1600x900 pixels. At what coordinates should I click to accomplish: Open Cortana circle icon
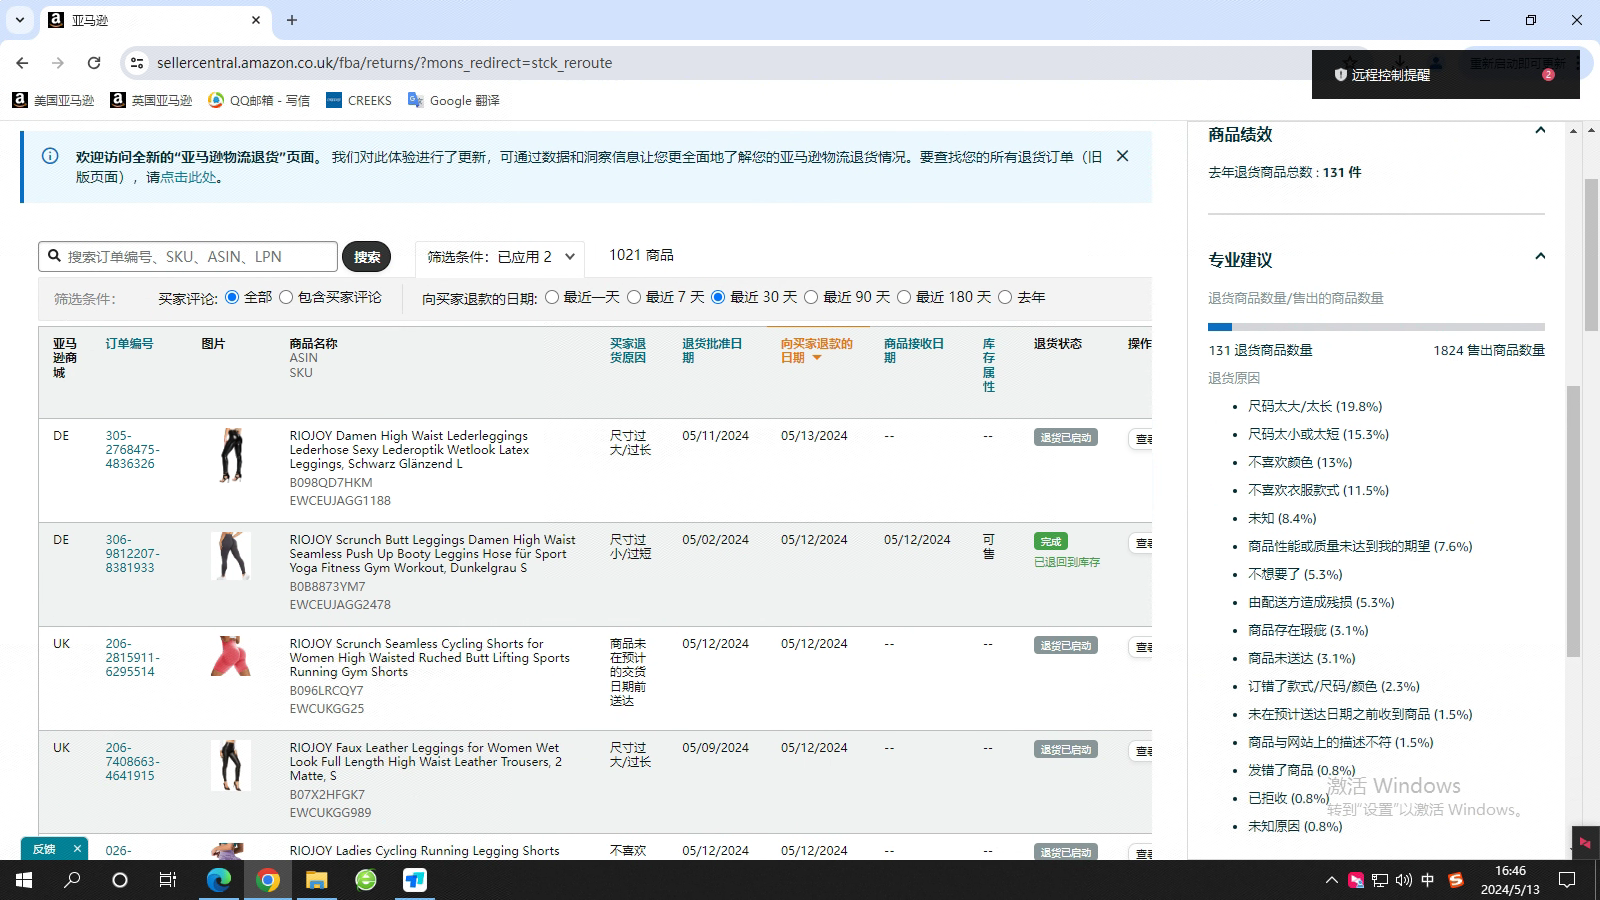pos(120,880)
